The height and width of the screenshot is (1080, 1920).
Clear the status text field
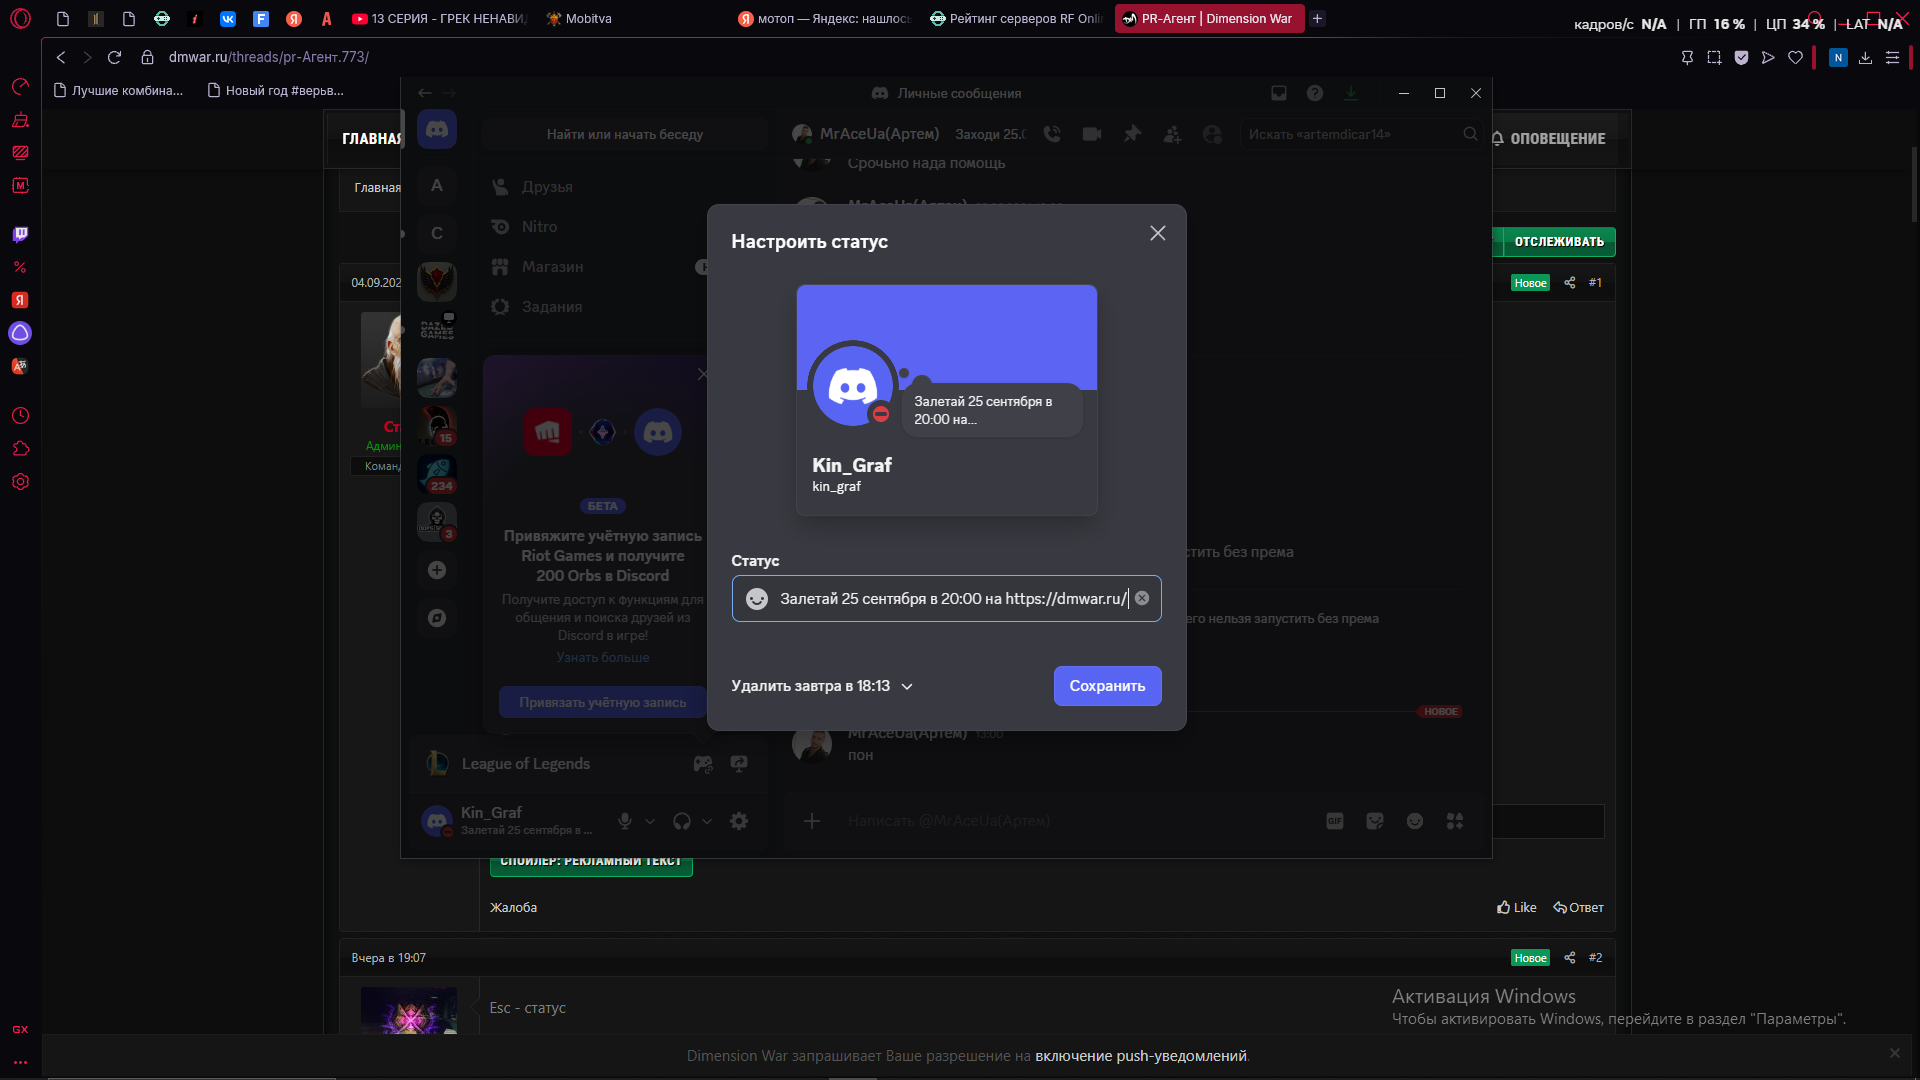1142,598
